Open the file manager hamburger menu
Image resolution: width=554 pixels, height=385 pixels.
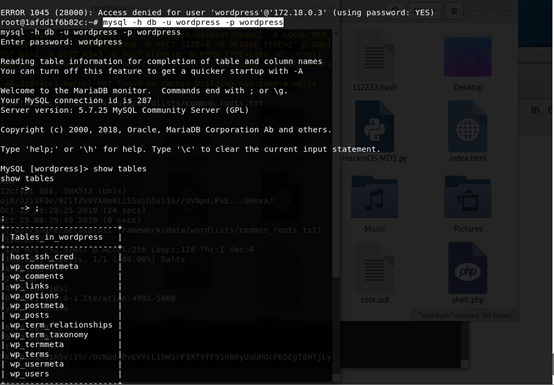point(454,11)
